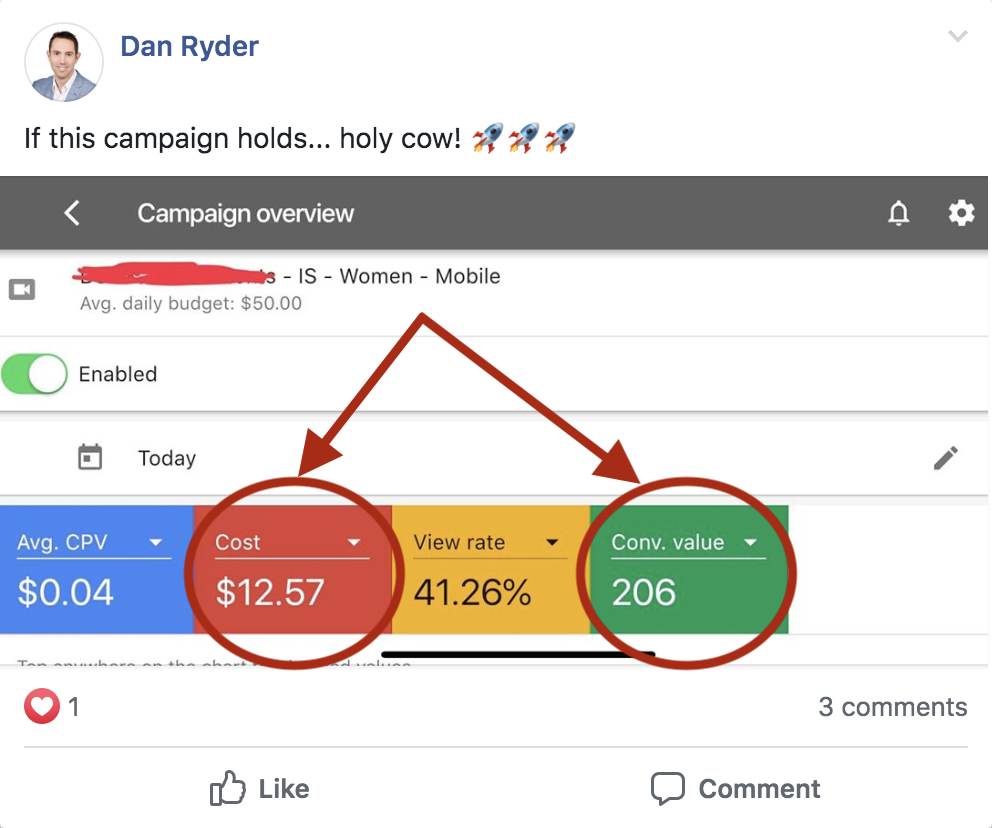This screenshot has height=828, width=992.
Task: Click the green Conv. value tile
Action: coord(689,592)
